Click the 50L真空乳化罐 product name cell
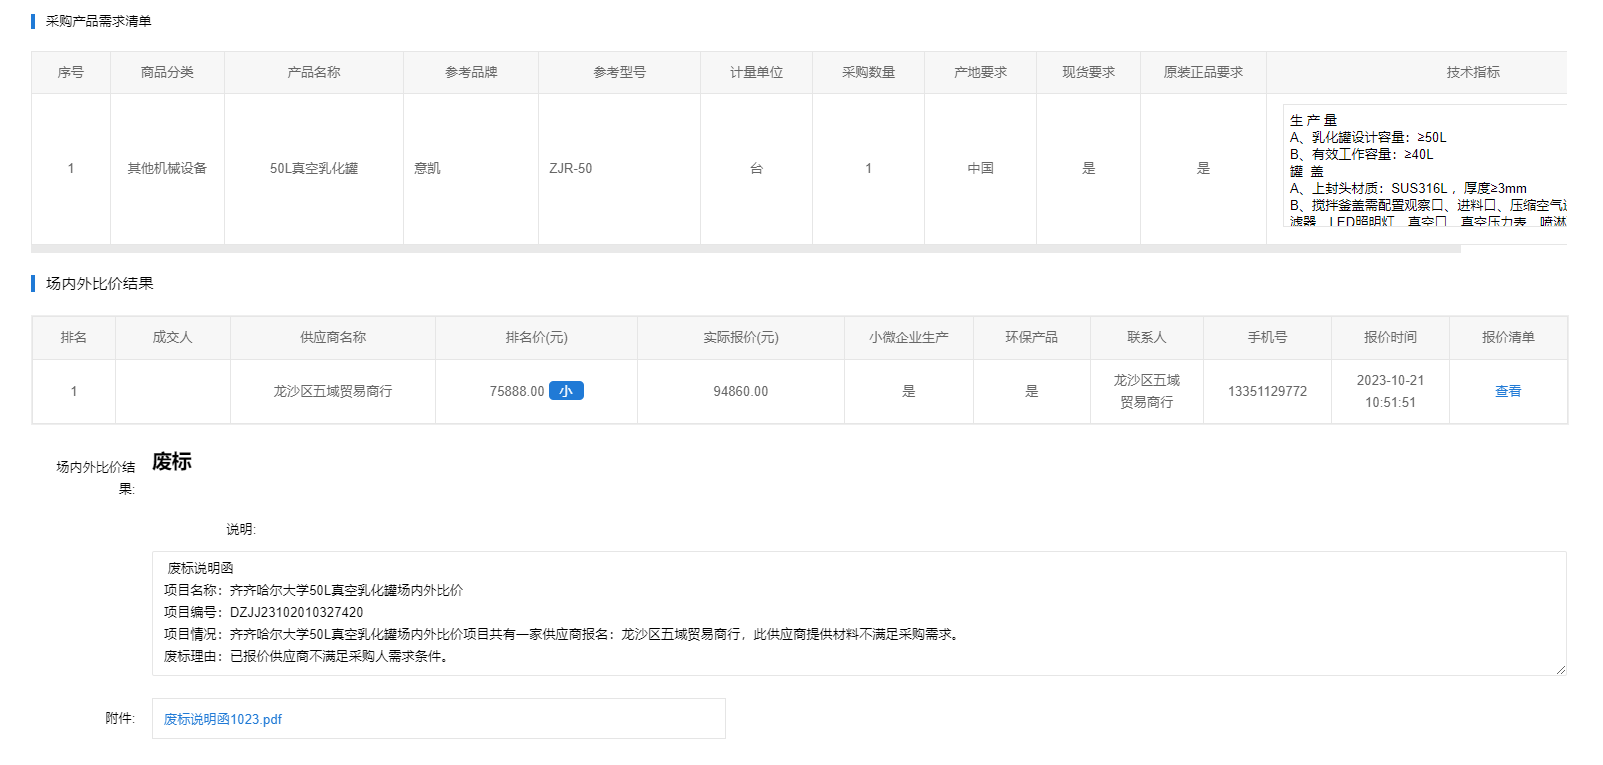 coord(313,169)
